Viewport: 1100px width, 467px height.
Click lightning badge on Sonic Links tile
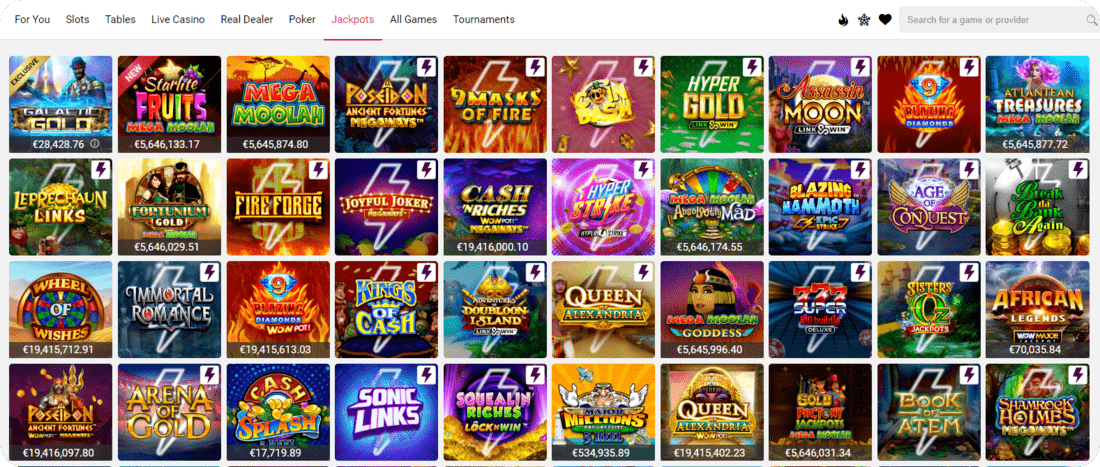point(427,374)
